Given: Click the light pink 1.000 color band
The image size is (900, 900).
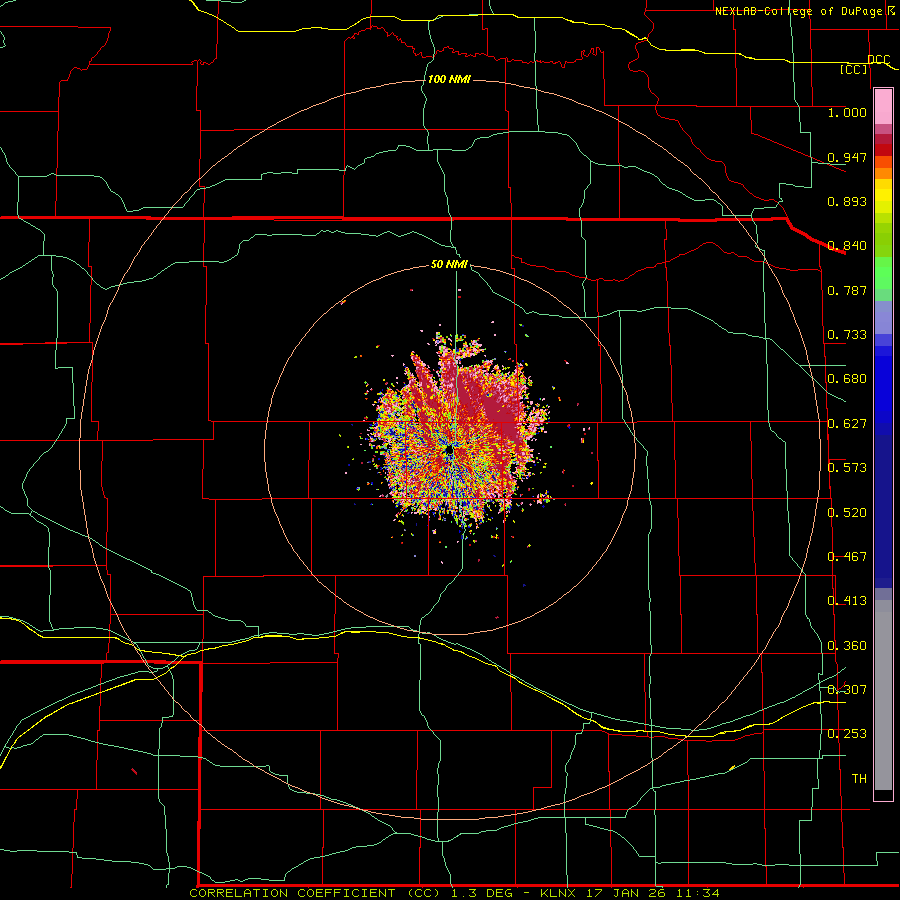Looking at the screenshot, I should pos(883,107).
